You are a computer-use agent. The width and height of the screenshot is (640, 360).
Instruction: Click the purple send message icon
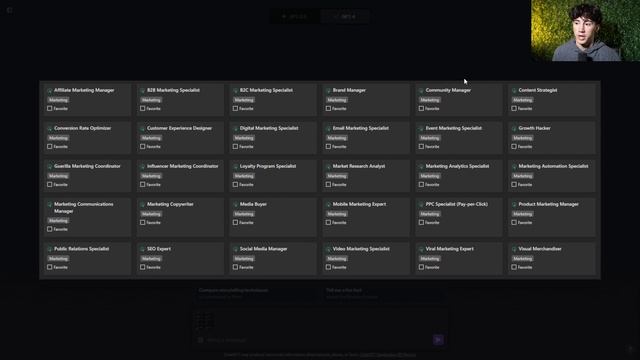pyautogui.click(x=438, y=340)
